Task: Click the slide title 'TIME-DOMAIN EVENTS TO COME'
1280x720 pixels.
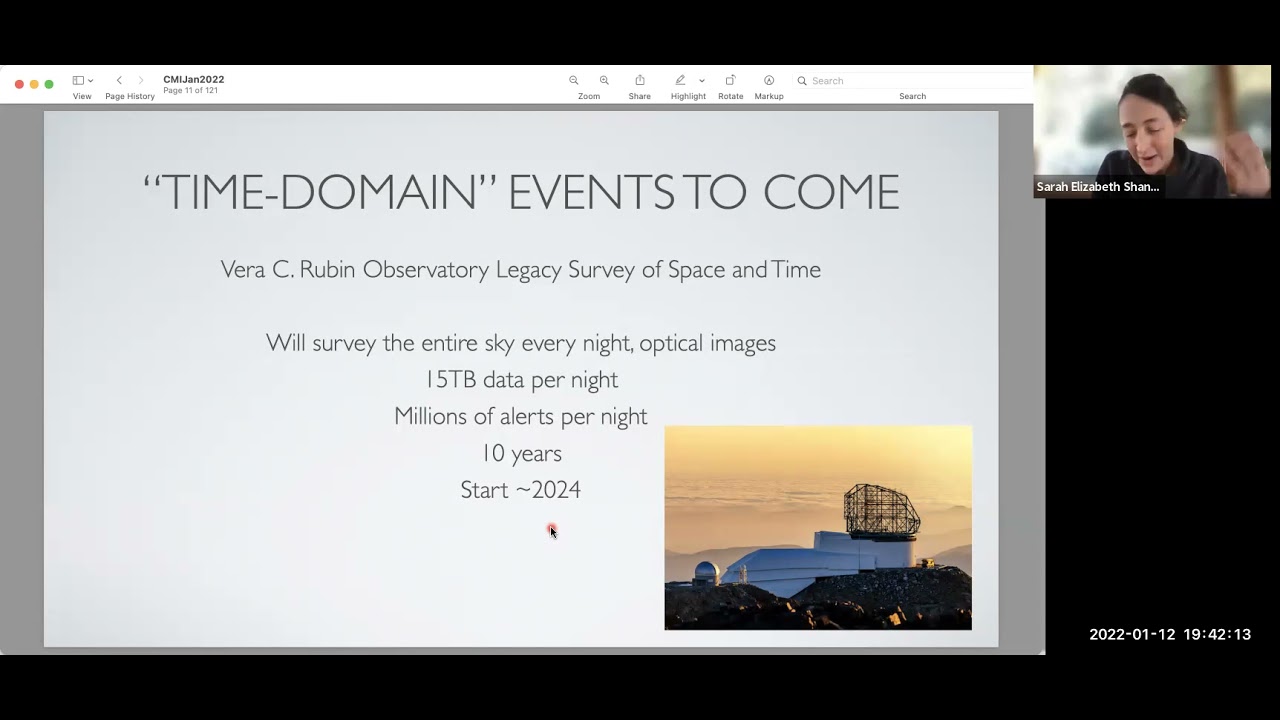Action: tap(521, 192)
